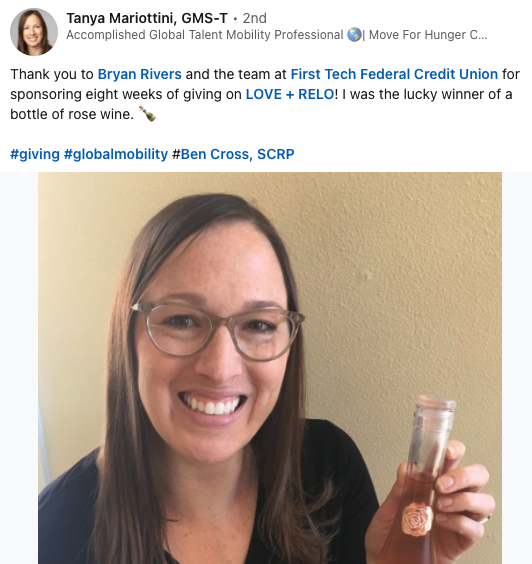The width and height of the screenshot is (532, 564).
Task: Click author name Tanya Mariottini, GMS-T
Action: 147,18
